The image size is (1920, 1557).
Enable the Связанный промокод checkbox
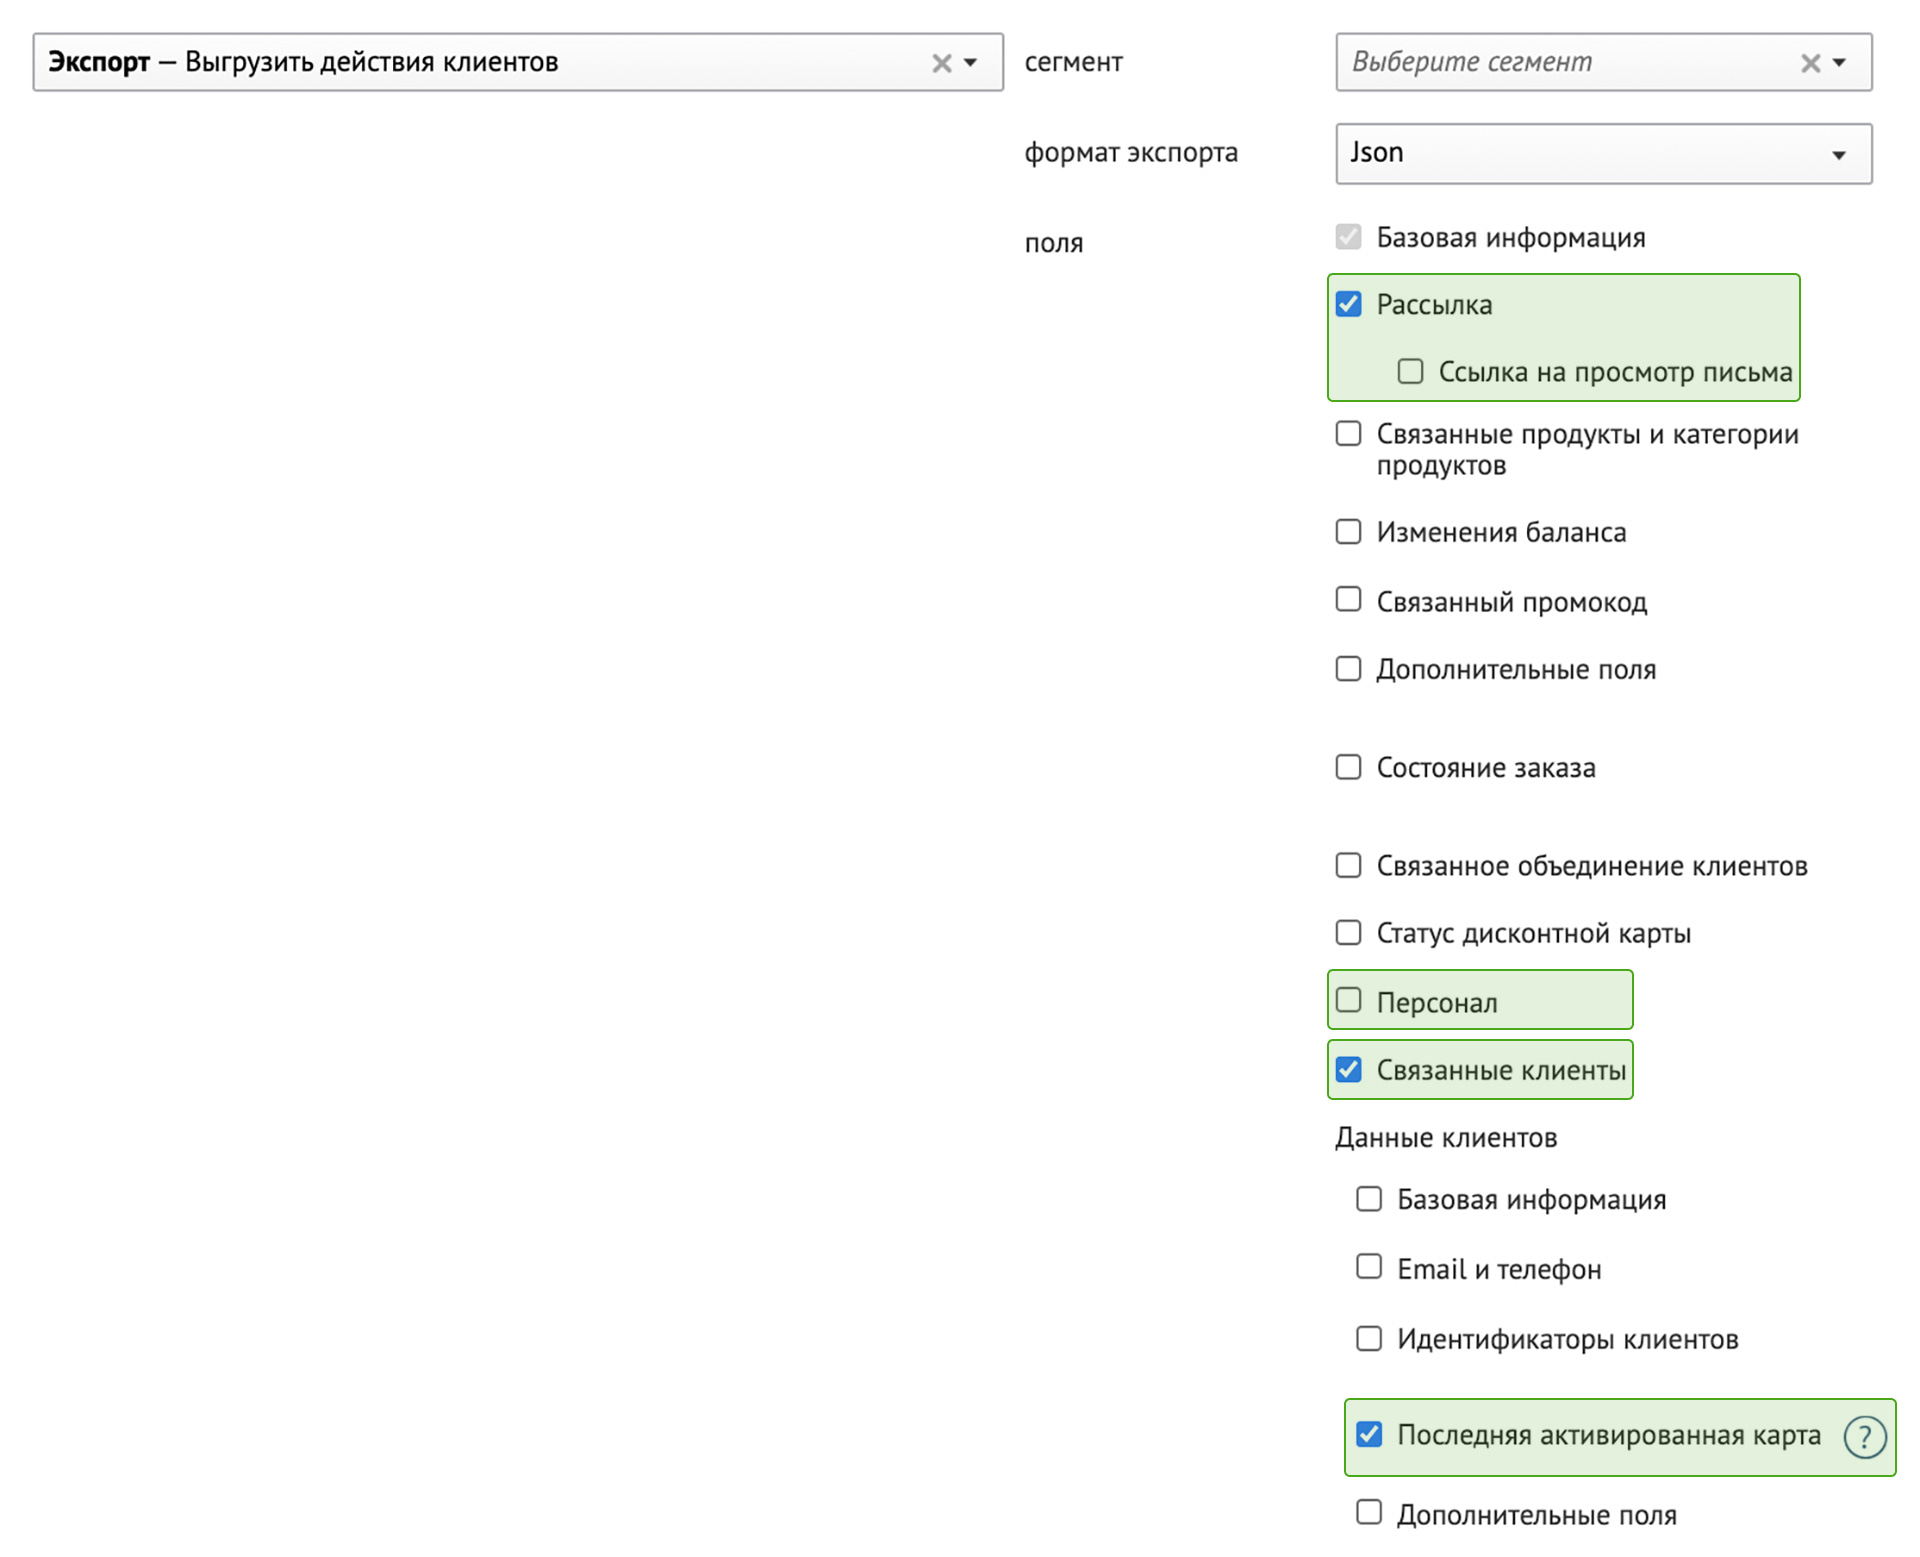pyautogui.click(x=1349, y=599)
